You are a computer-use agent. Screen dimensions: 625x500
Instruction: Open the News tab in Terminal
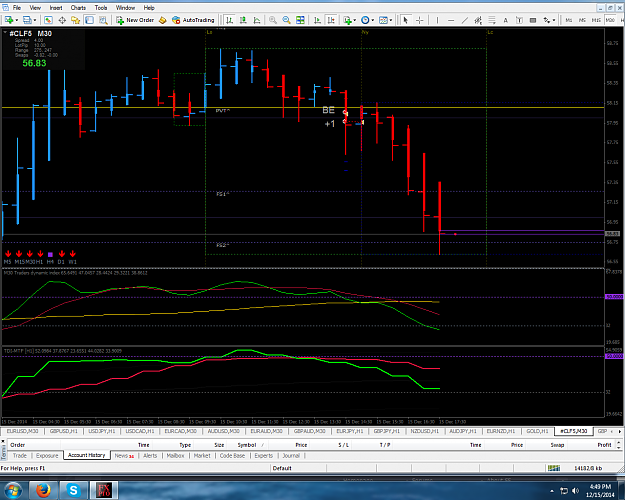click(x=124, y=455)
